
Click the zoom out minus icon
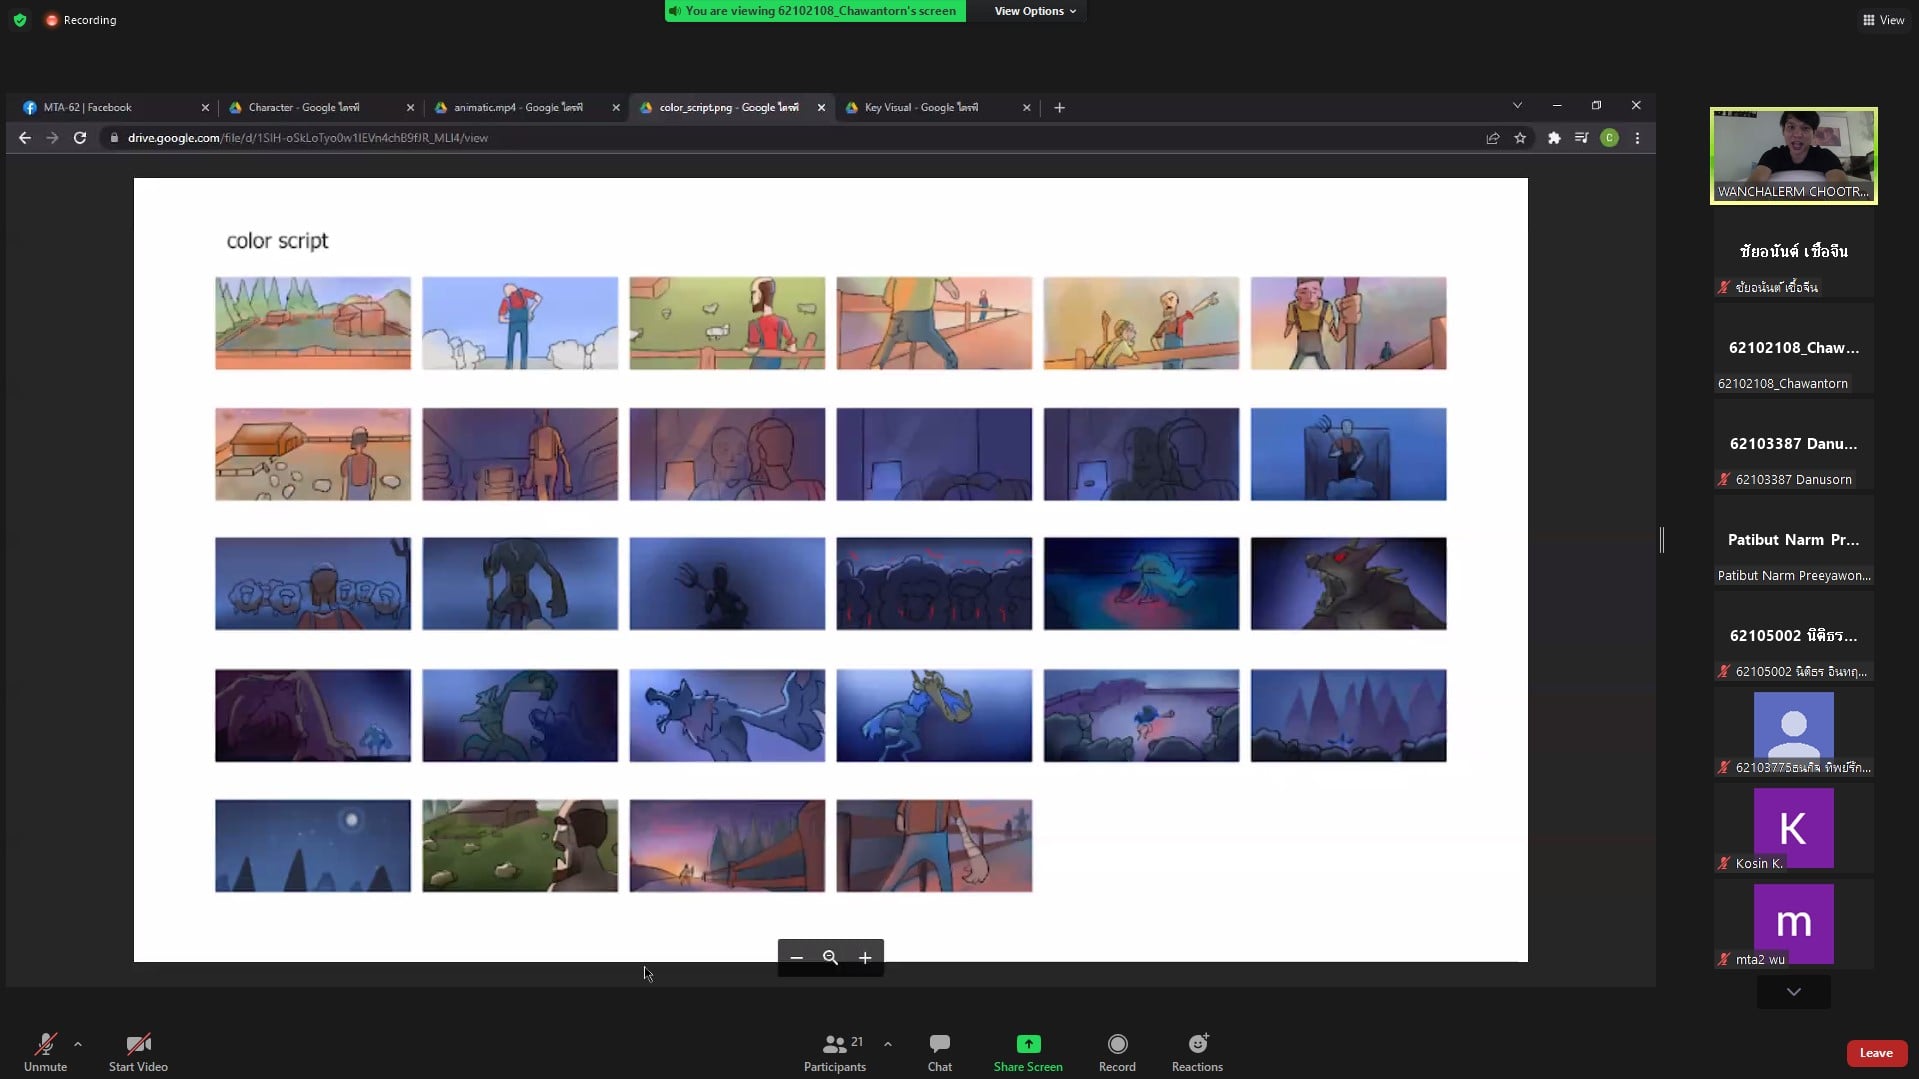tap(796, 958)
